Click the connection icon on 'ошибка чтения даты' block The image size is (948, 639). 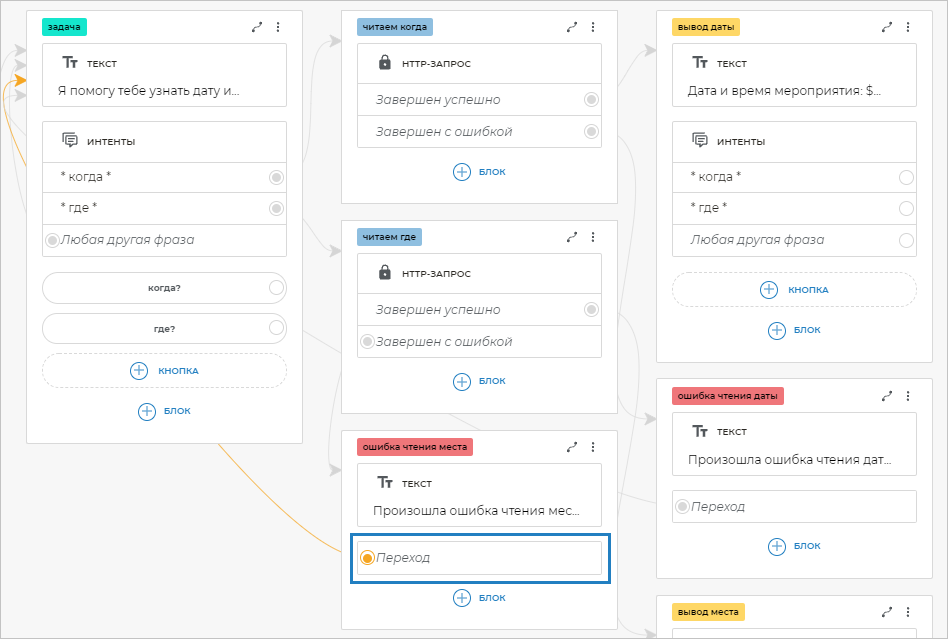pyautogui.click(x=887, y=396)
